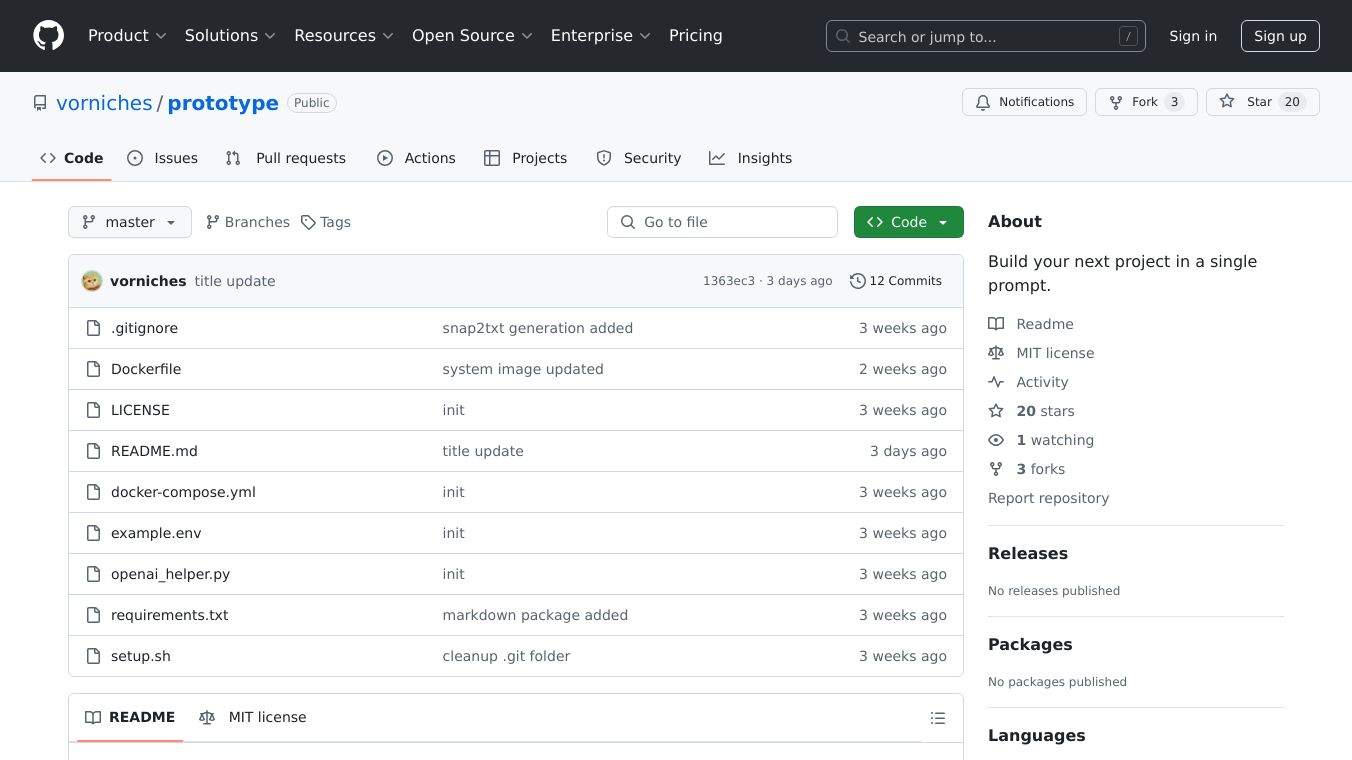Screen dimensions: 1352x760
Task: Click the commit history clock icon
Action: 857,281
